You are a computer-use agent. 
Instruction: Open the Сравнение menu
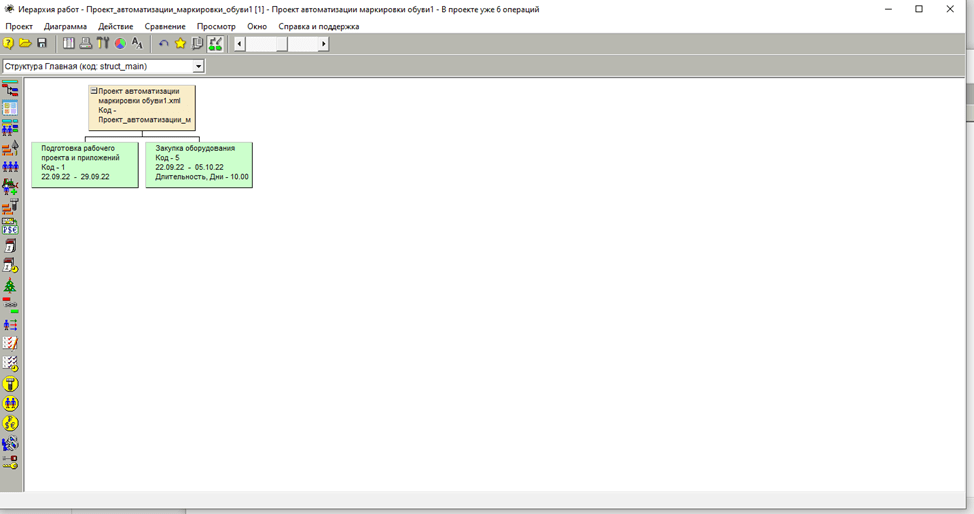[165, 26]
